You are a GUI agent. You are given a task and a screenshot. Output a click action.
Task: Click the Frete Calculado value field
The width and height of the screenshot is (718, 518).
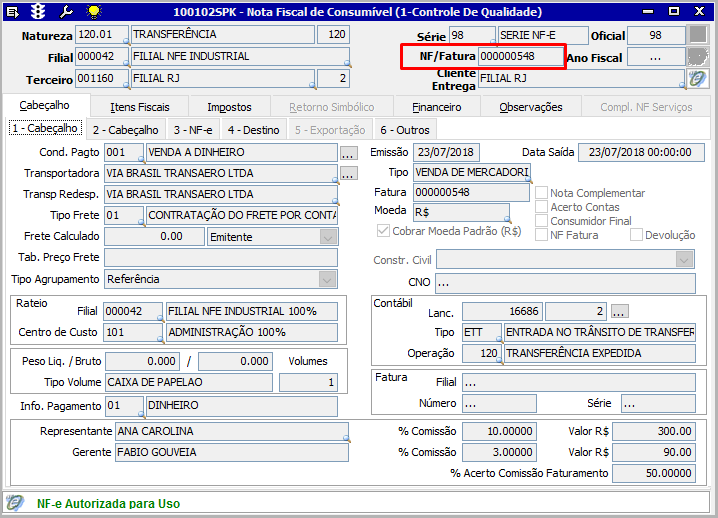pyautogui.click(x=154, y=237)
